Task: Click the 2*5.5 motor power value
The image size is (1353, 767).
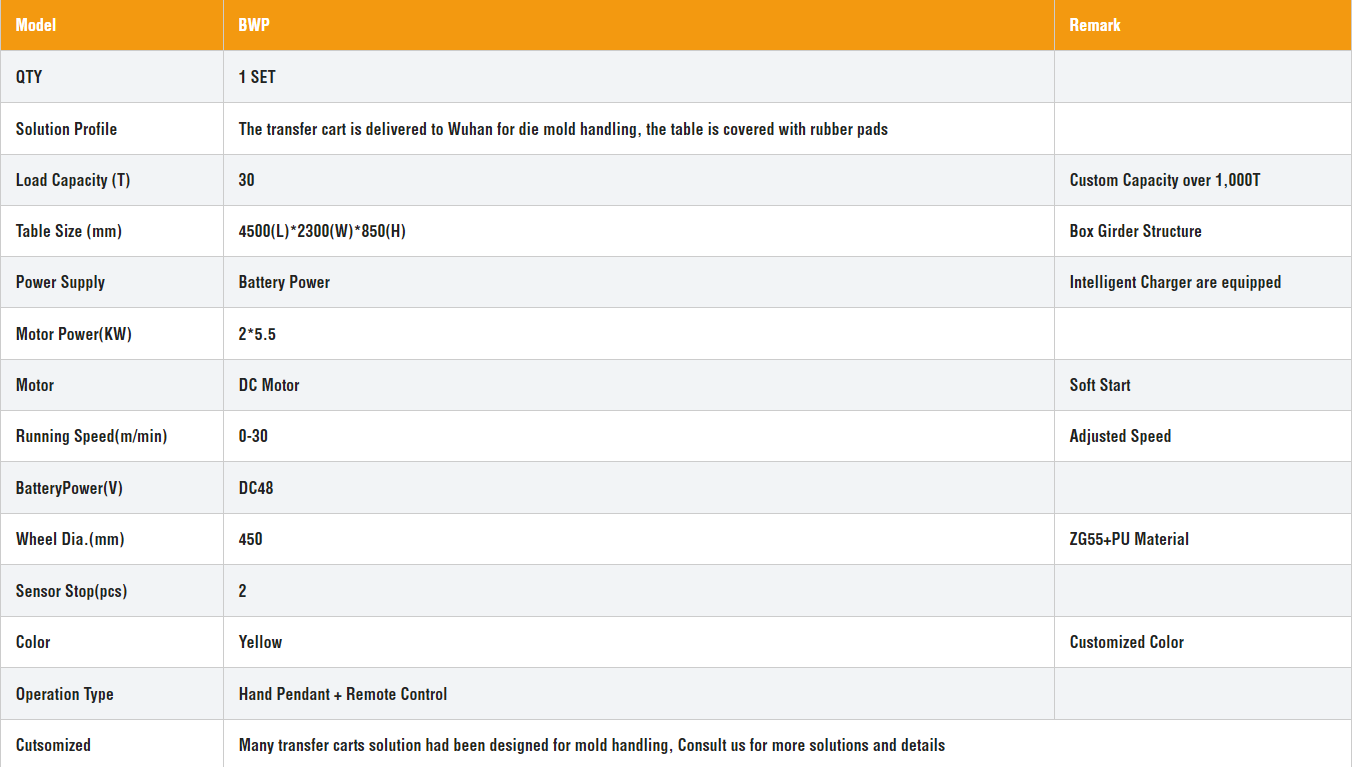Action: tap(257, 334)
